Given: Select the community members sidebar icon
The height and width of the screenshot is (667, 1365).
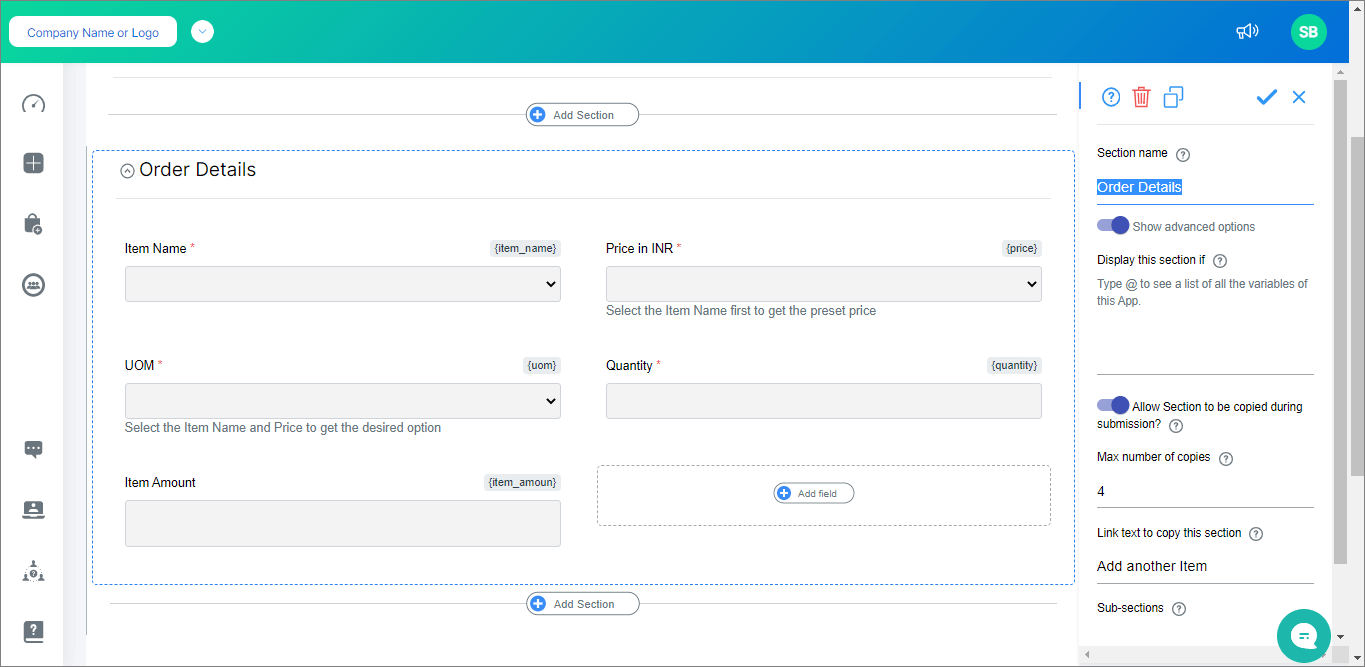Looking at the screenshot, I should (x=33, y=285).
